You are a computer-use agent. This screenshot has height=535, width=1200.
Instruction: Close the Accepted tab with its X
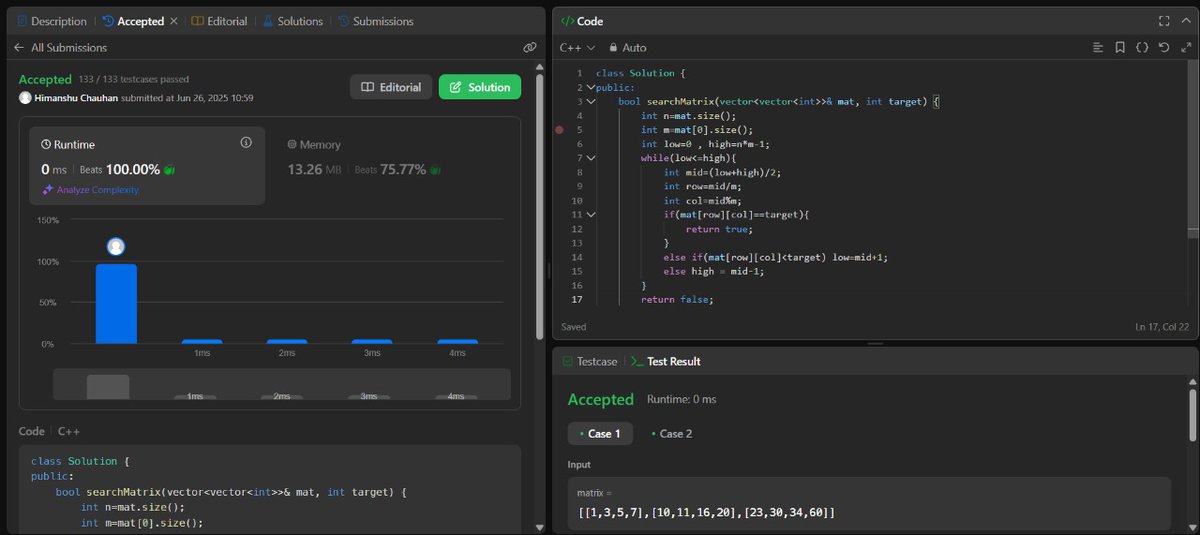[x=173, y=21]
